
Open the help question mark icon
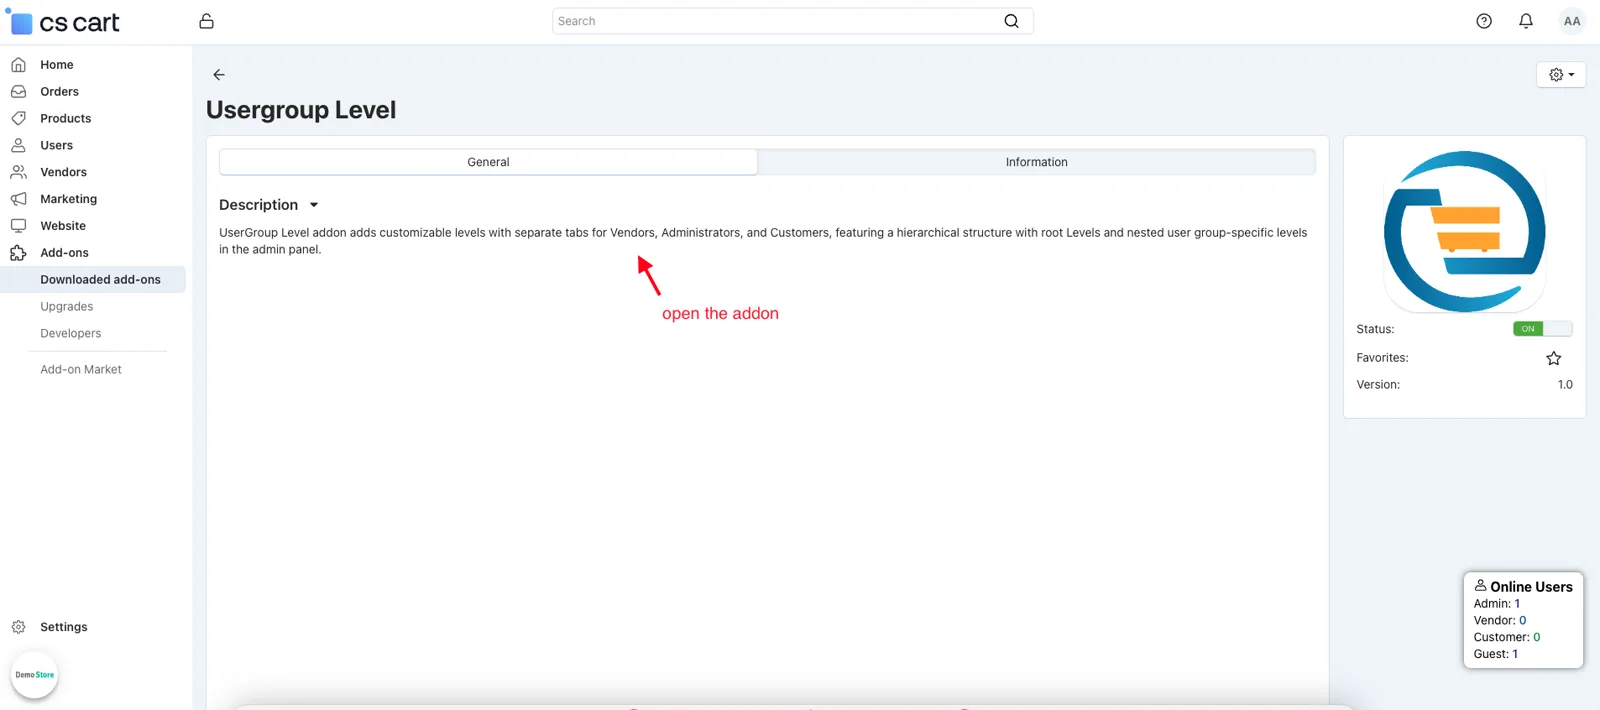pos(1484,21)
